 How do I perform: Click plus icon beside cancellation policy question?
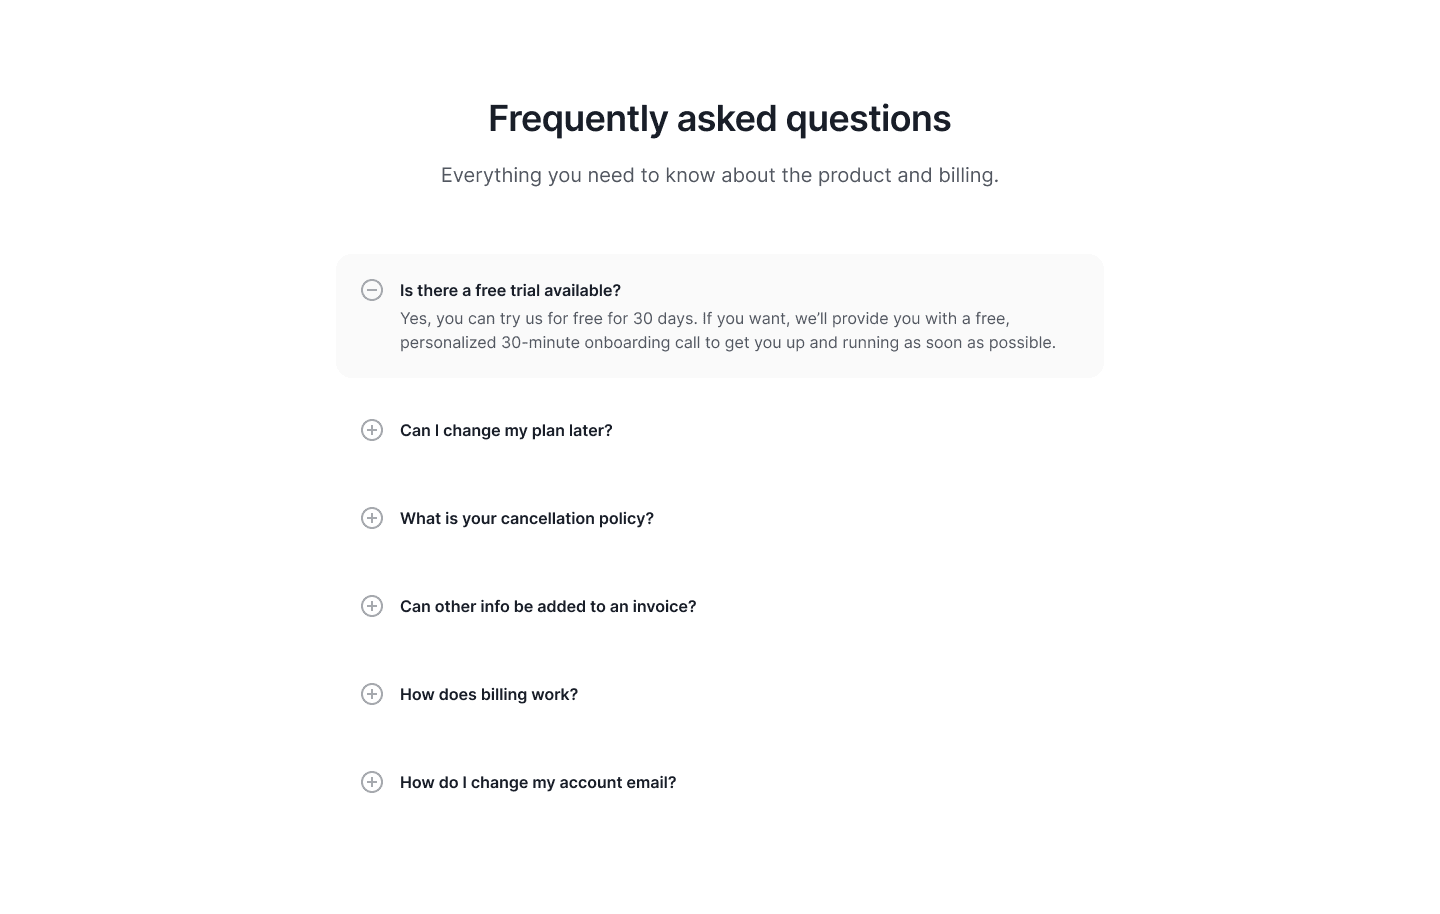(372, 518)
